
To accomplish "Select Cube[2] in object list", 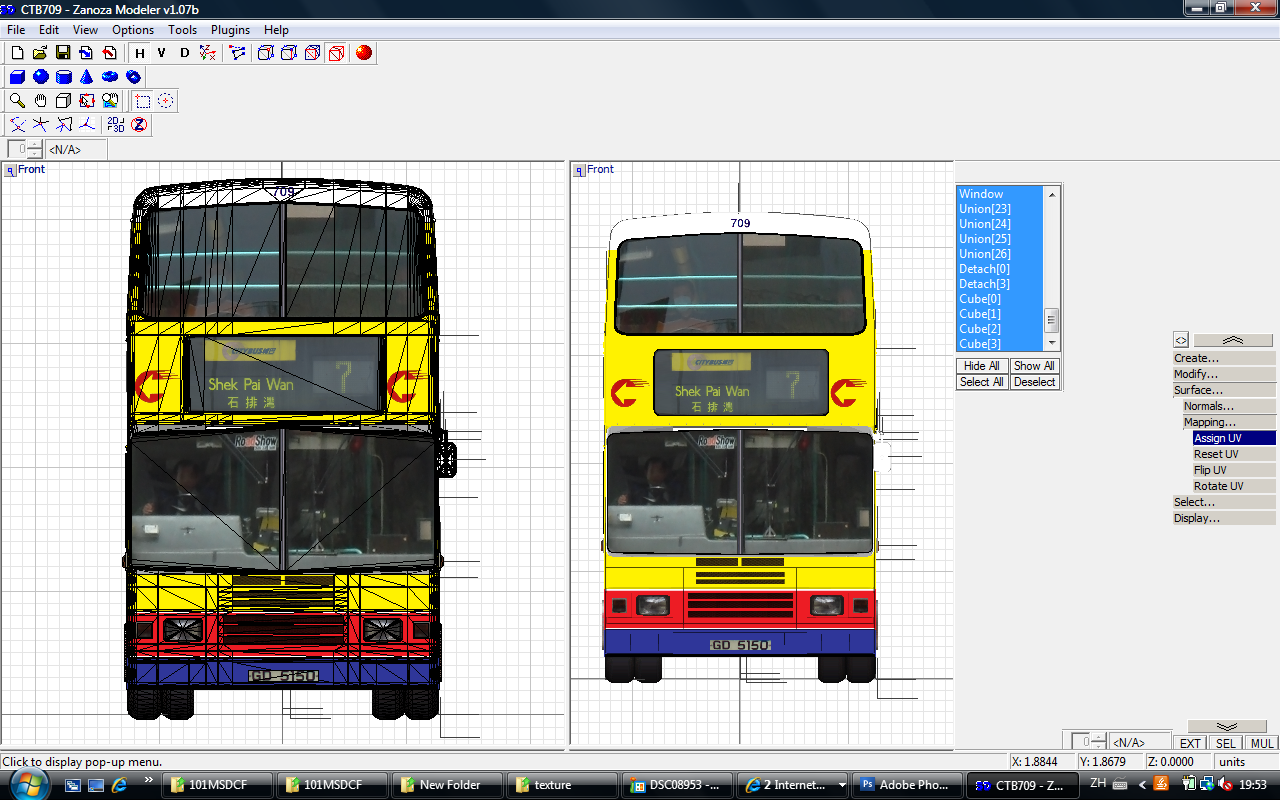I will [1000, 329].
